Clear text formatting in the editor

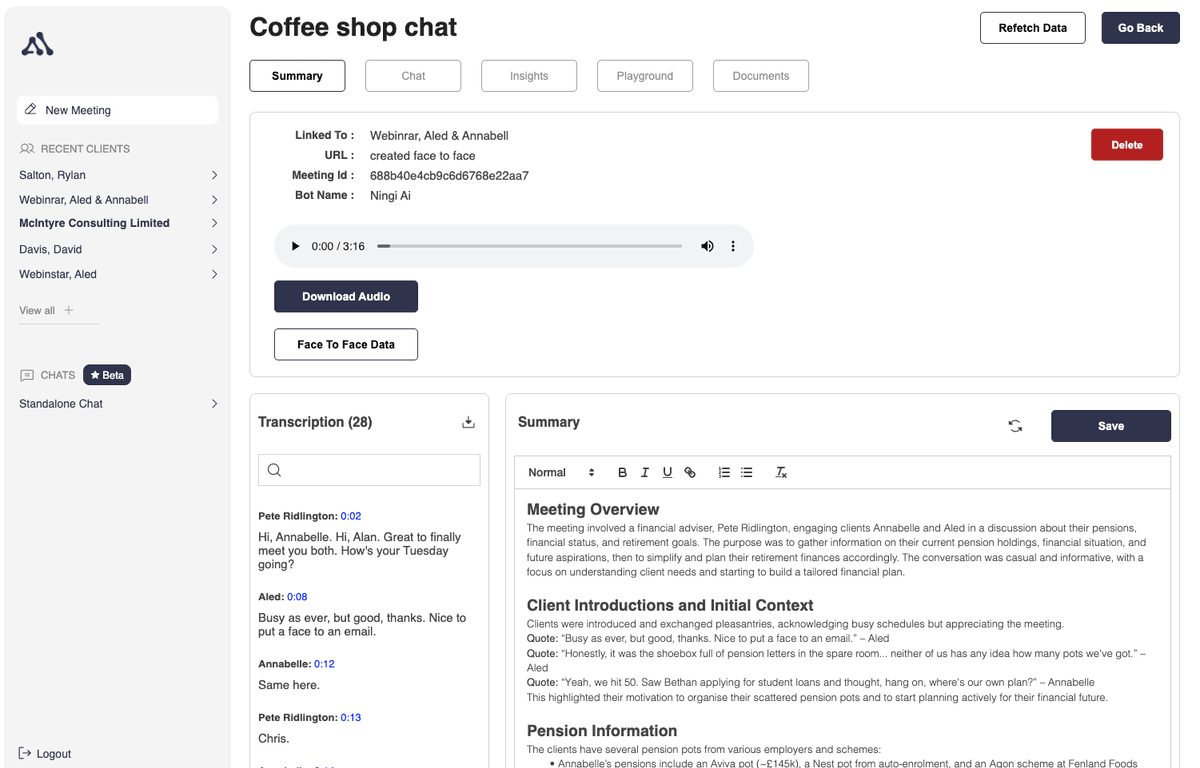[x=782, y=473]
